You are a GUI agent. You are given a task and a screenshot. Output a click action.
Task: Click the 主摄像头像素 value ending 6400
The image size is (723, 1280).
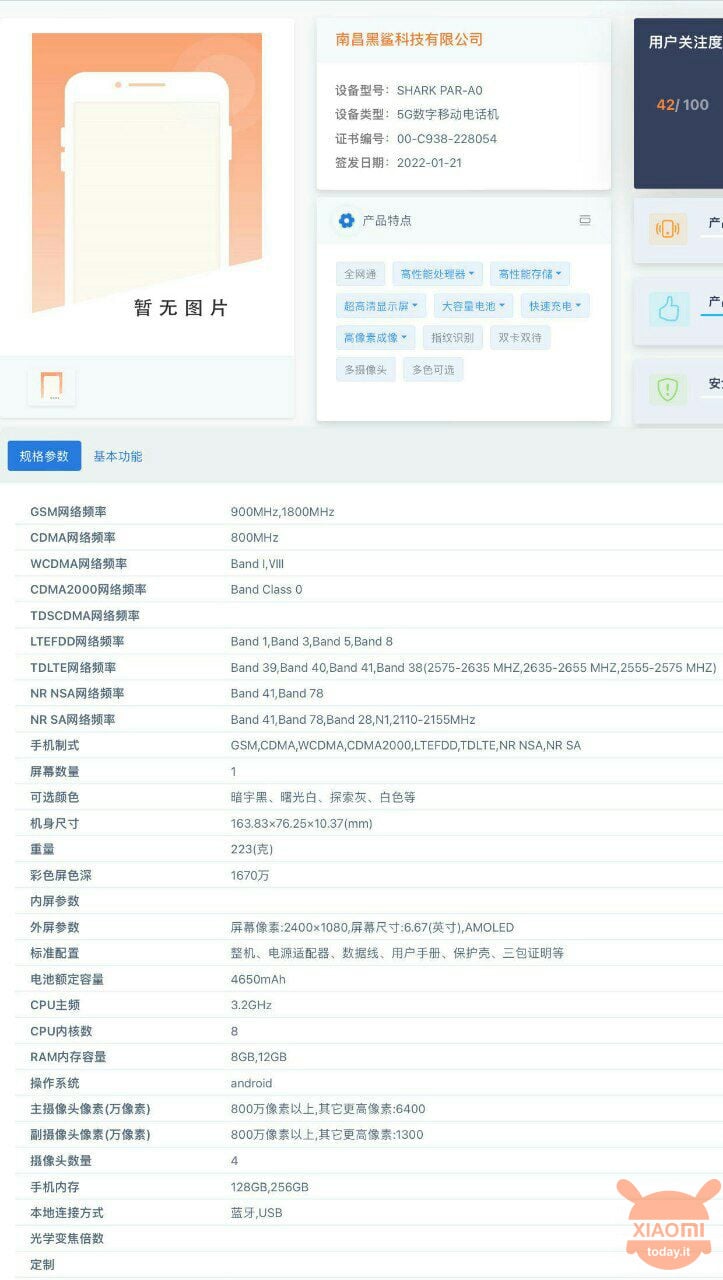point(328,1110)
